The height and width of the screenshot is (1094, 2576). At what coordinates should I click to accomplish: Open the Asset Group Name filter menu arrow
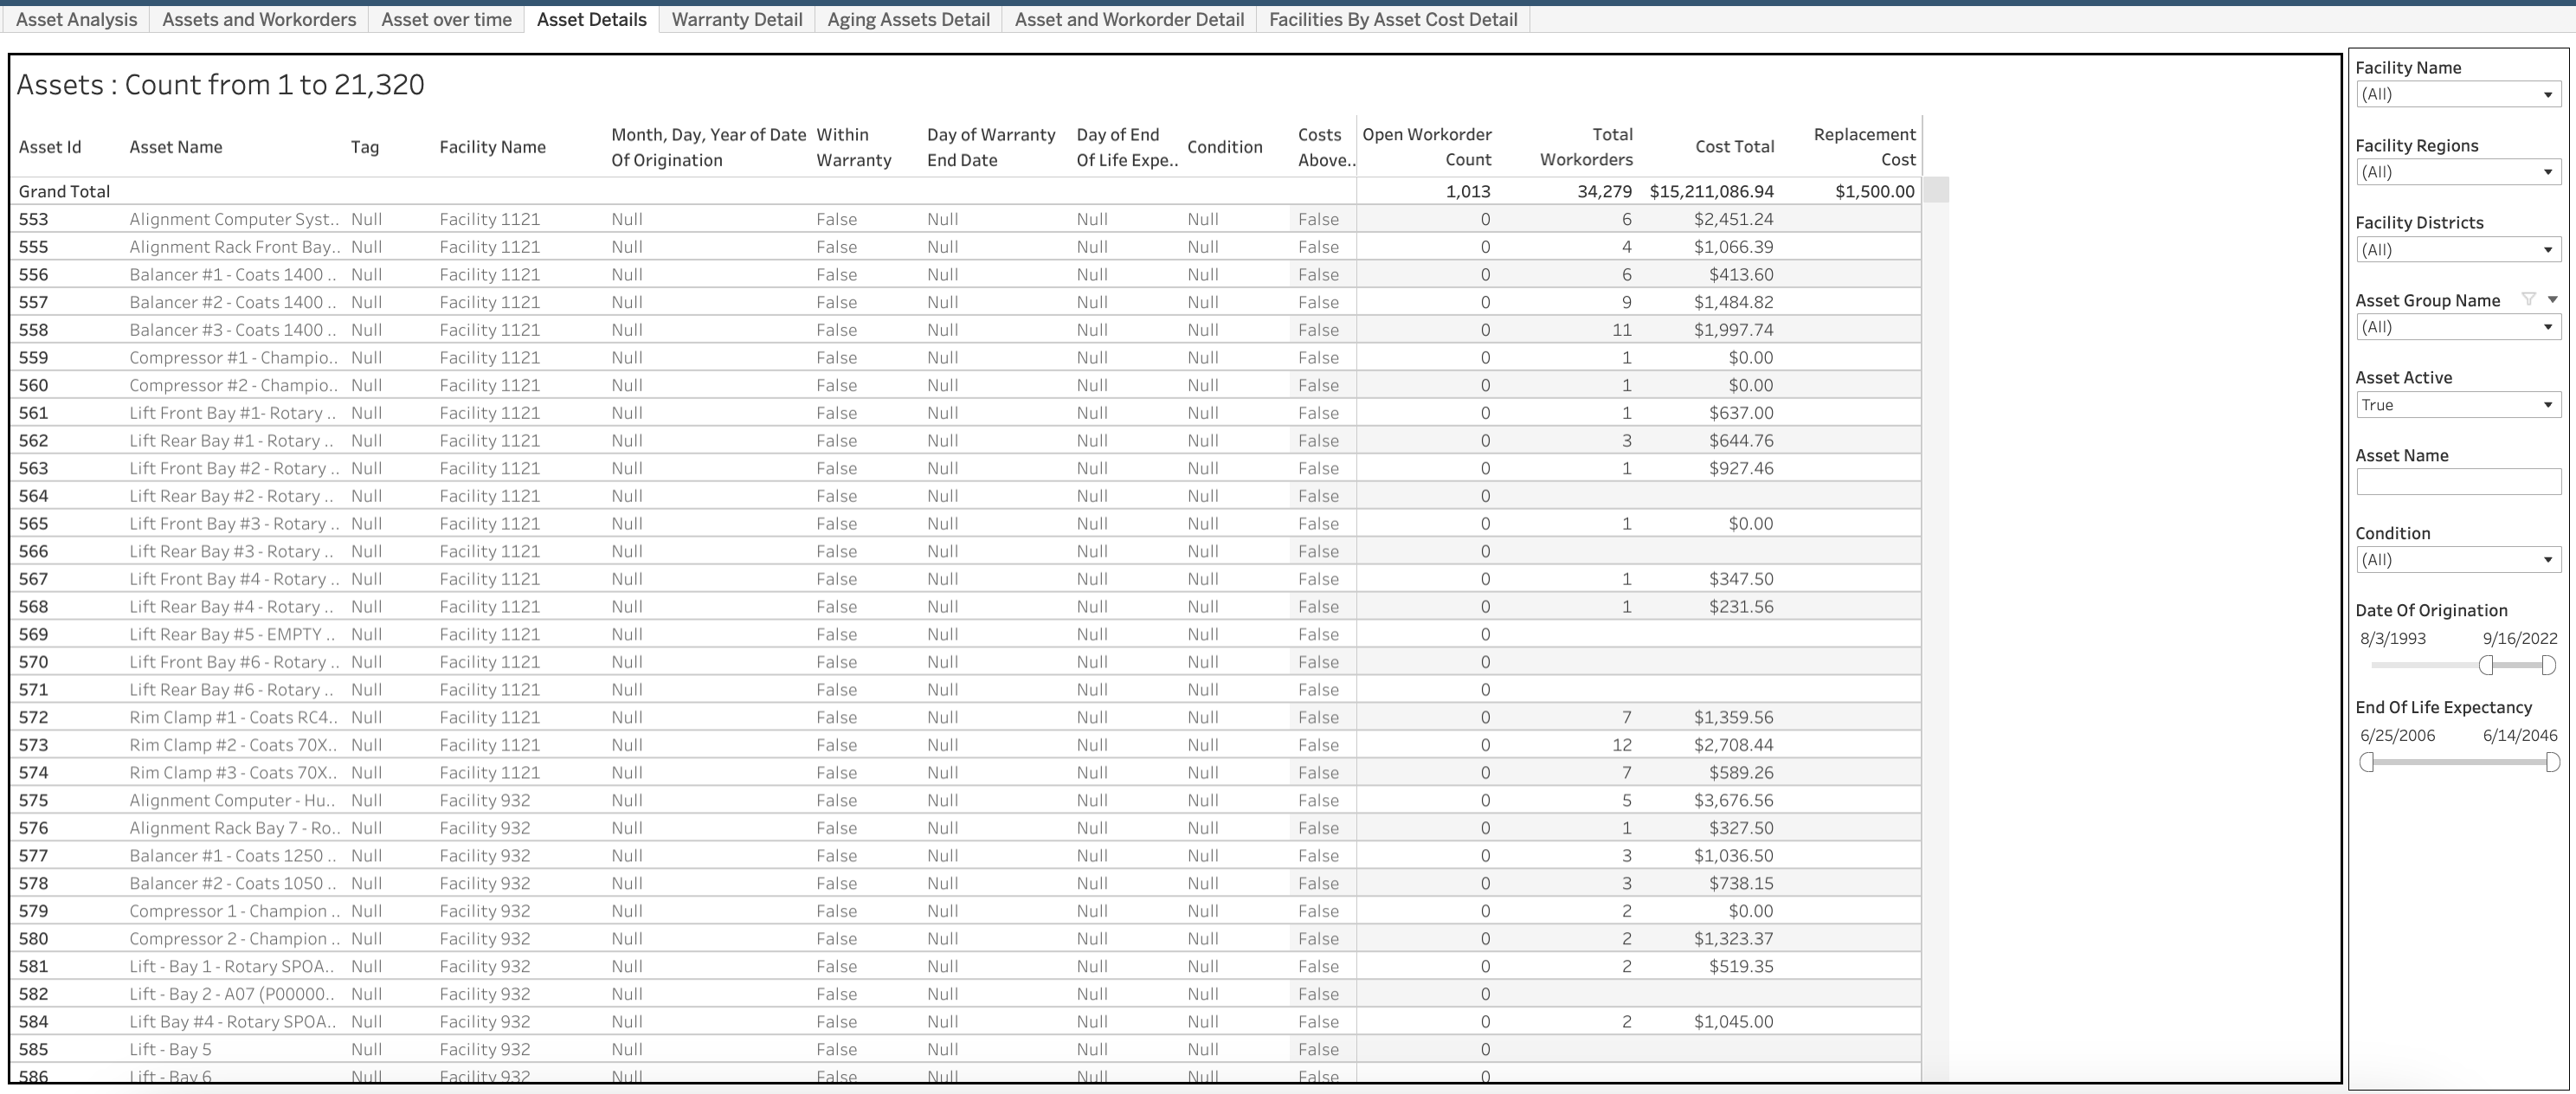click(2552, 299)
